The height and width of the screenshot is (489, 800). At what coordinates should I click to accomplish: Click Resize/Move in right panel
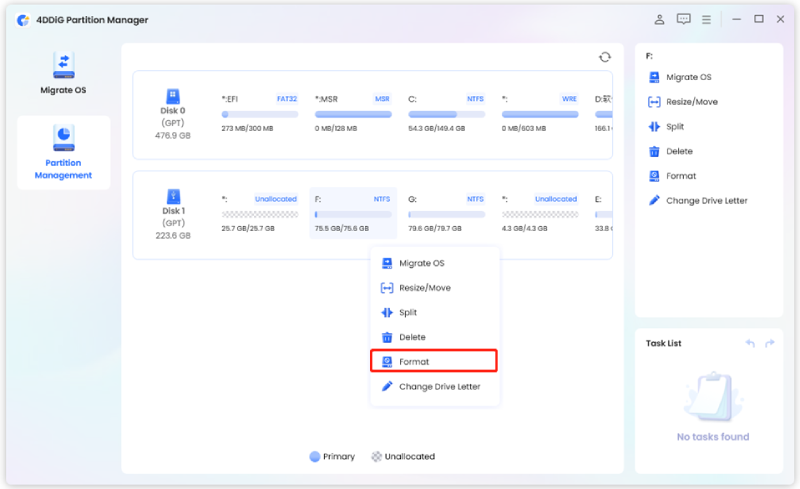coord(692,102)
